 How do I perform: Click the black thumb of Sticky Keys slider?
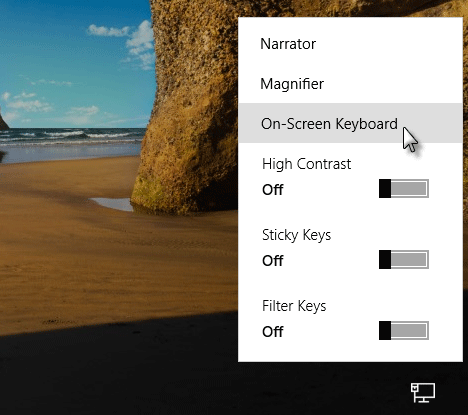[x=385, y=259]
